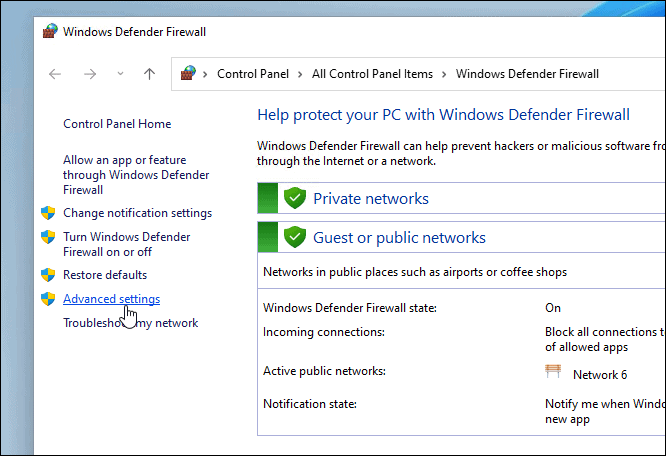Click the shield icon beside Restore defaults
666x456 pixels.
[x=47, y=274]
